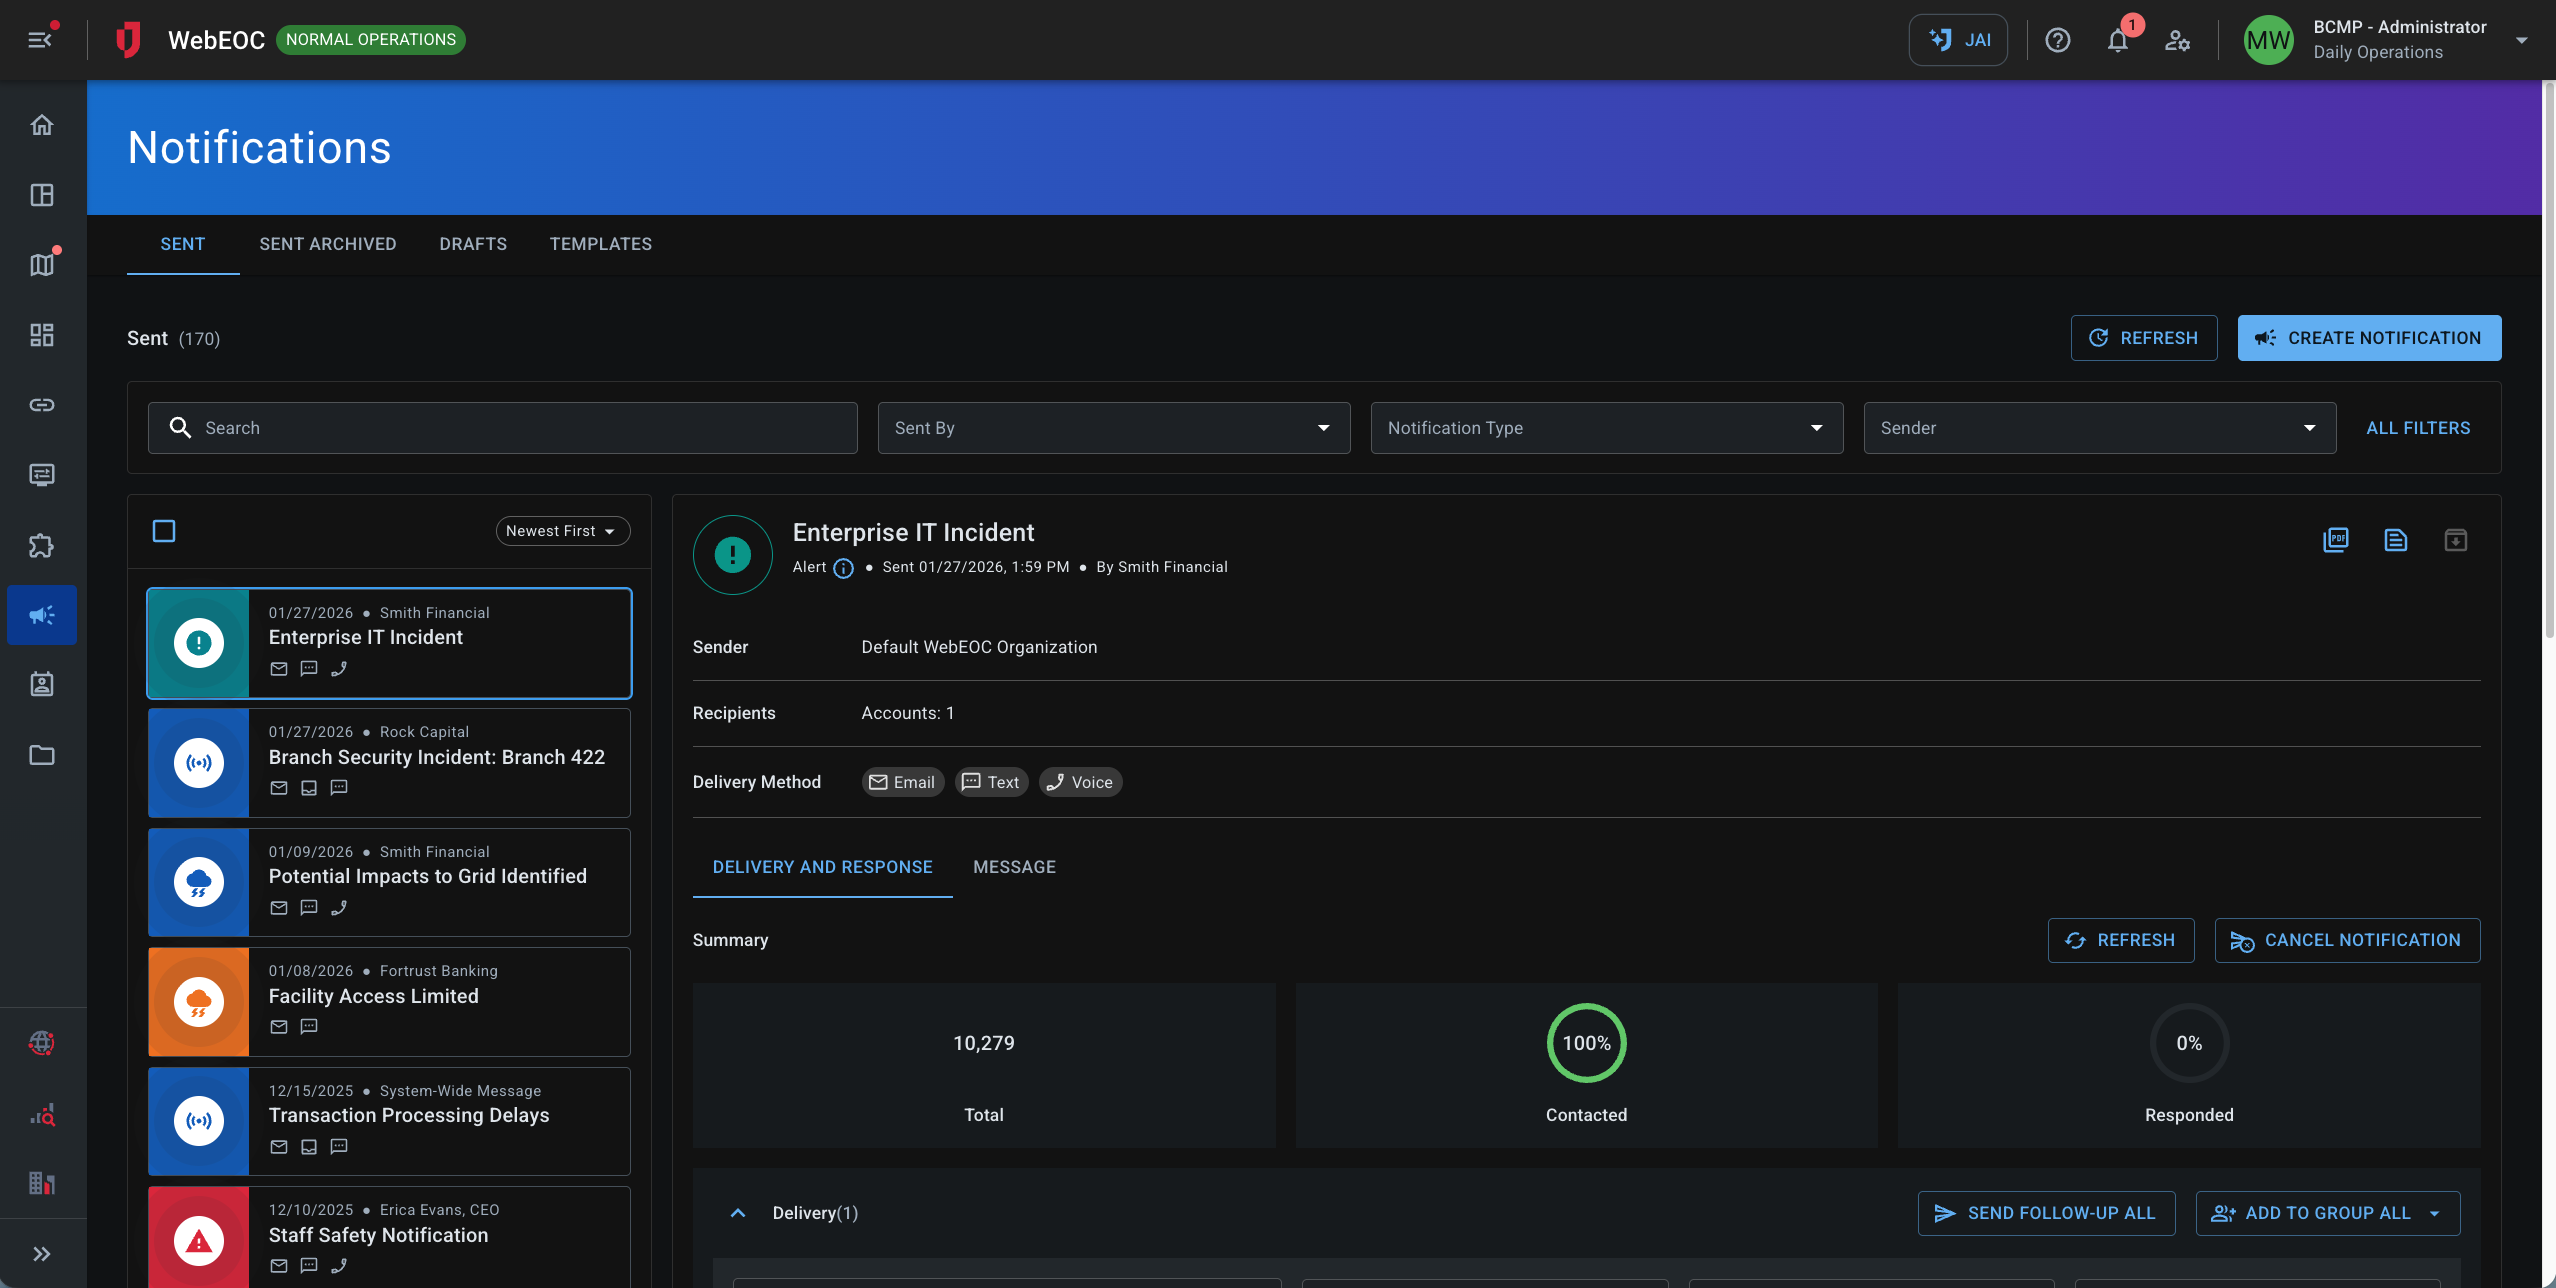The height and width of the screenshot is (1288, 2556).
Task: Expand the BCMP Administrator account dropdown
Action: point(2522,40)
